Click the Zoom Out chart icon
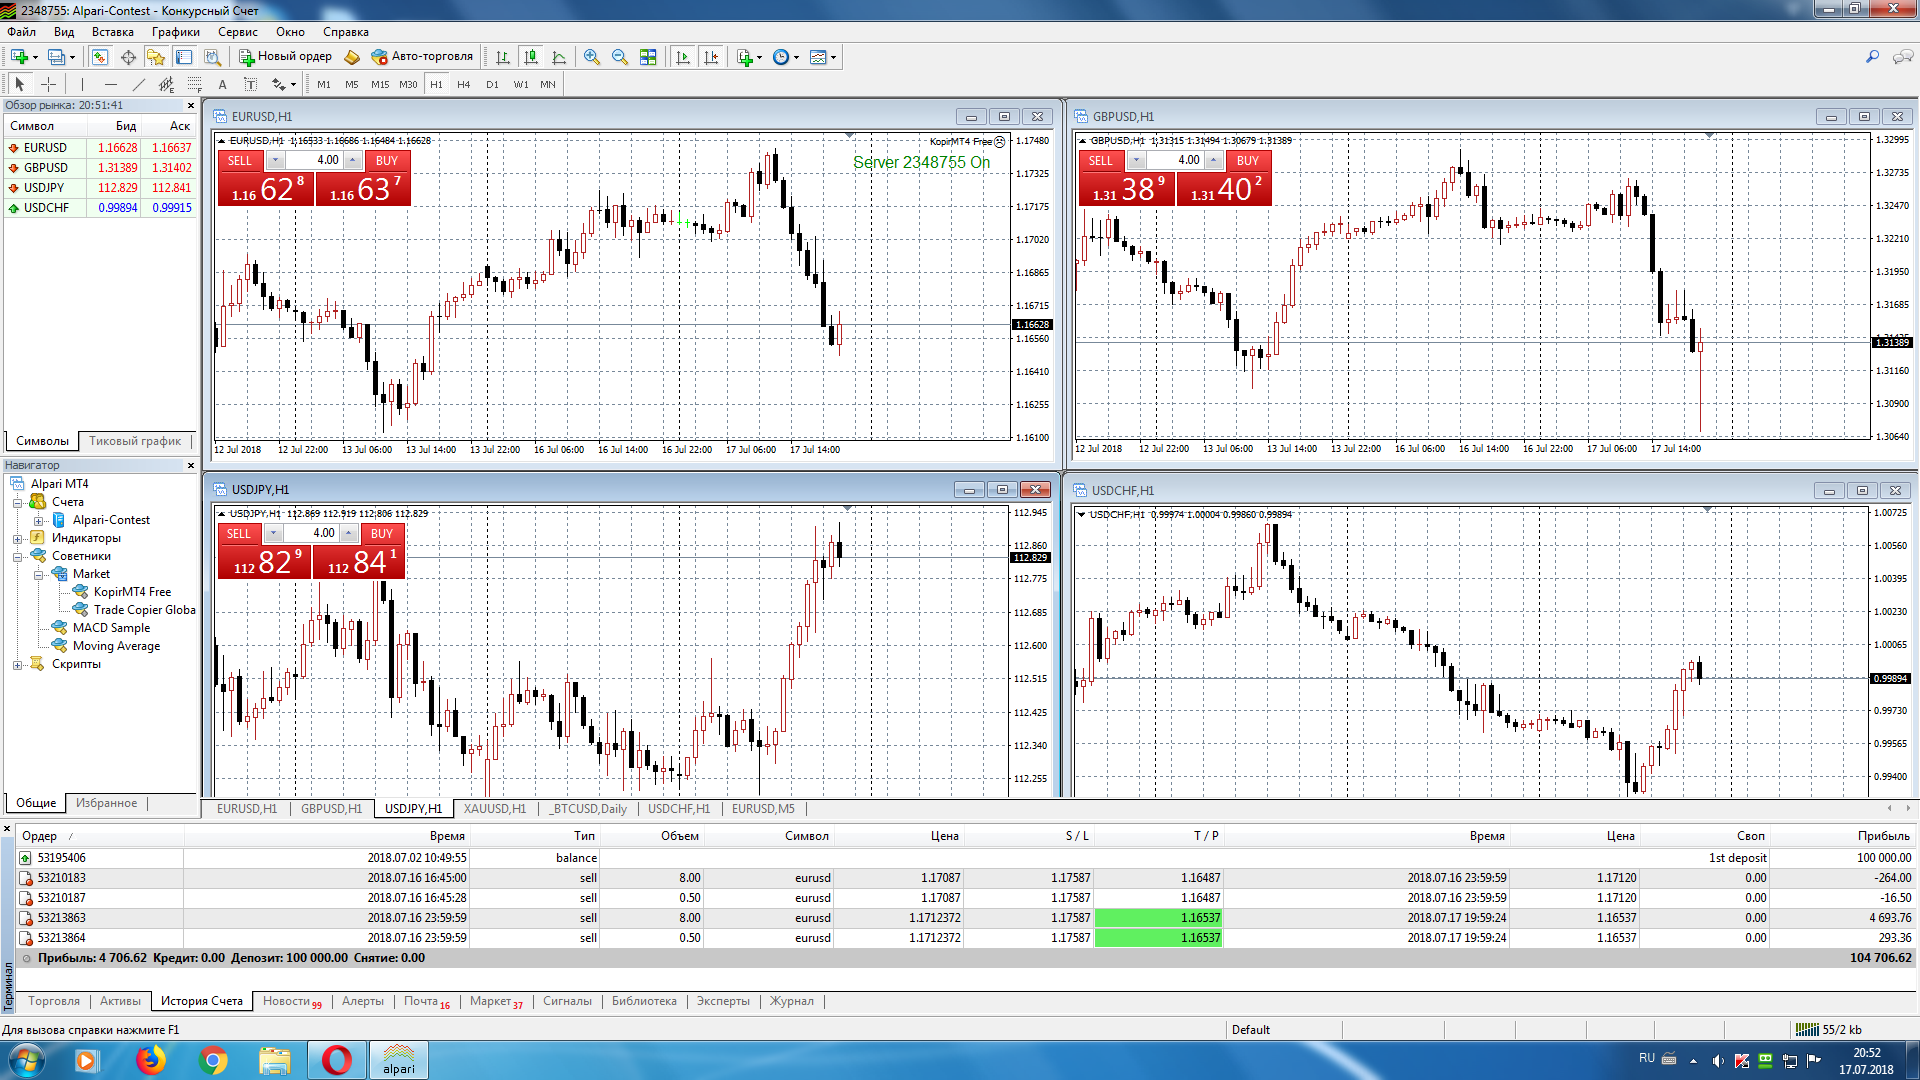The image size is (1920, 1080). [620, 57]
